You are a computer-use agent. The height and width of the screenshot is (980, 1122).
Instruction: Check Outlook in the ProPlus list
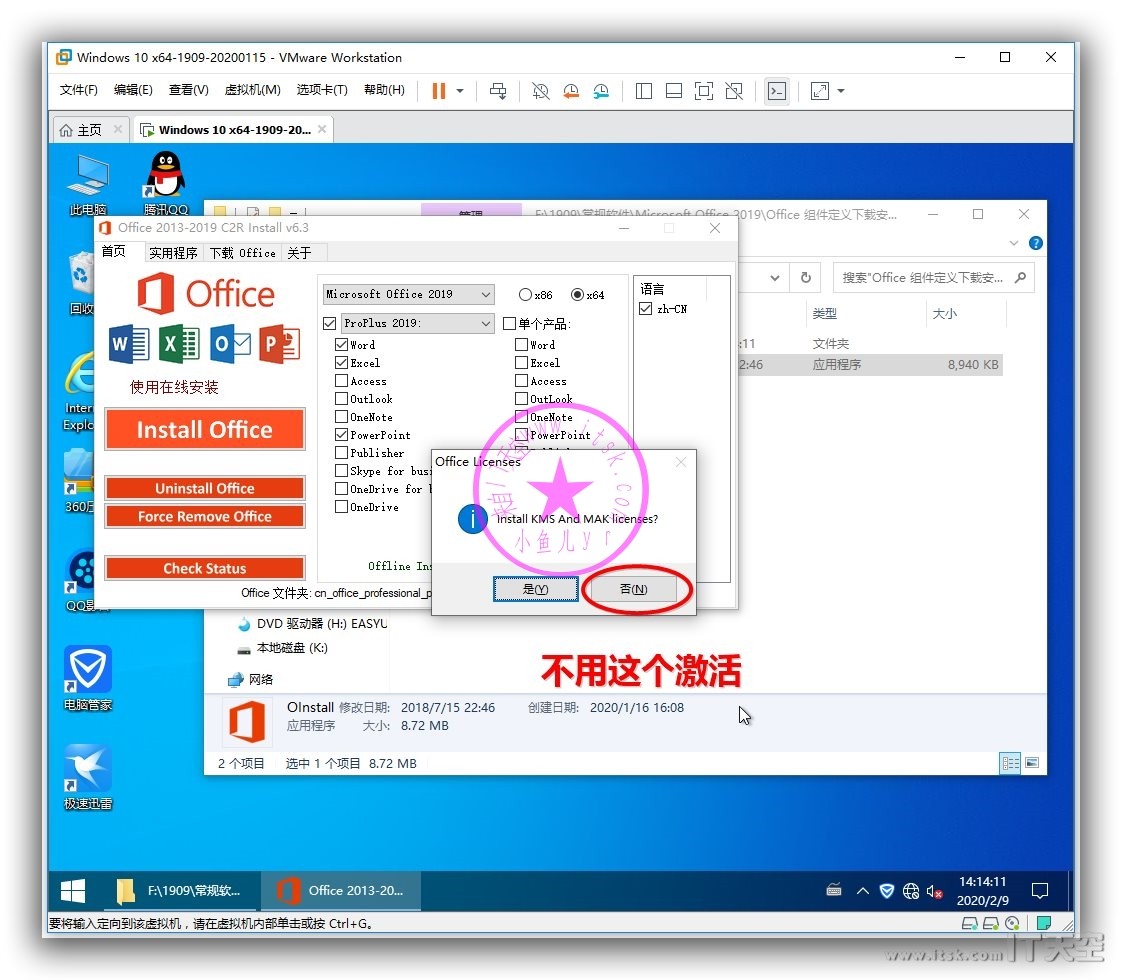tap(341, 398)
